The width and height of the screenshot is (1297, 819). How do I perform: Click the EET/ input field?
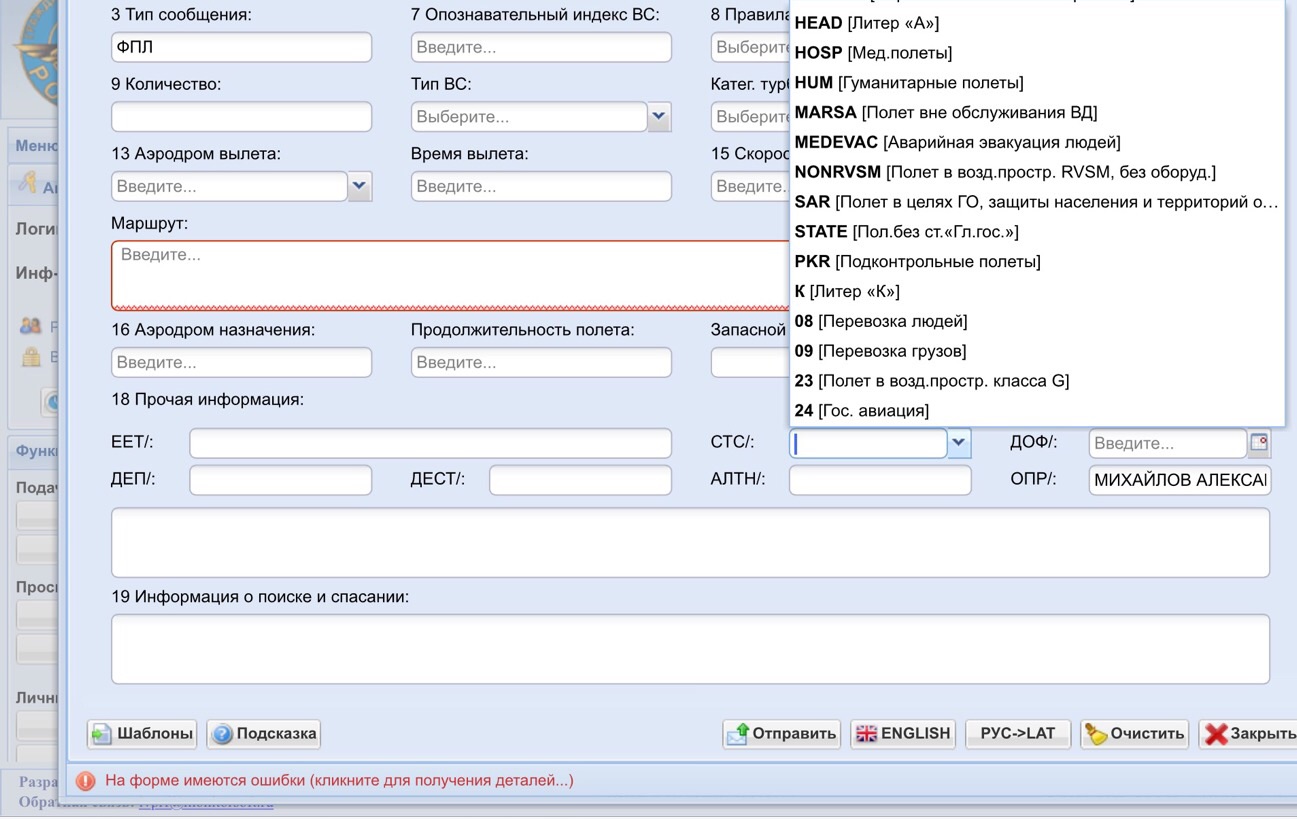(430, 443)
